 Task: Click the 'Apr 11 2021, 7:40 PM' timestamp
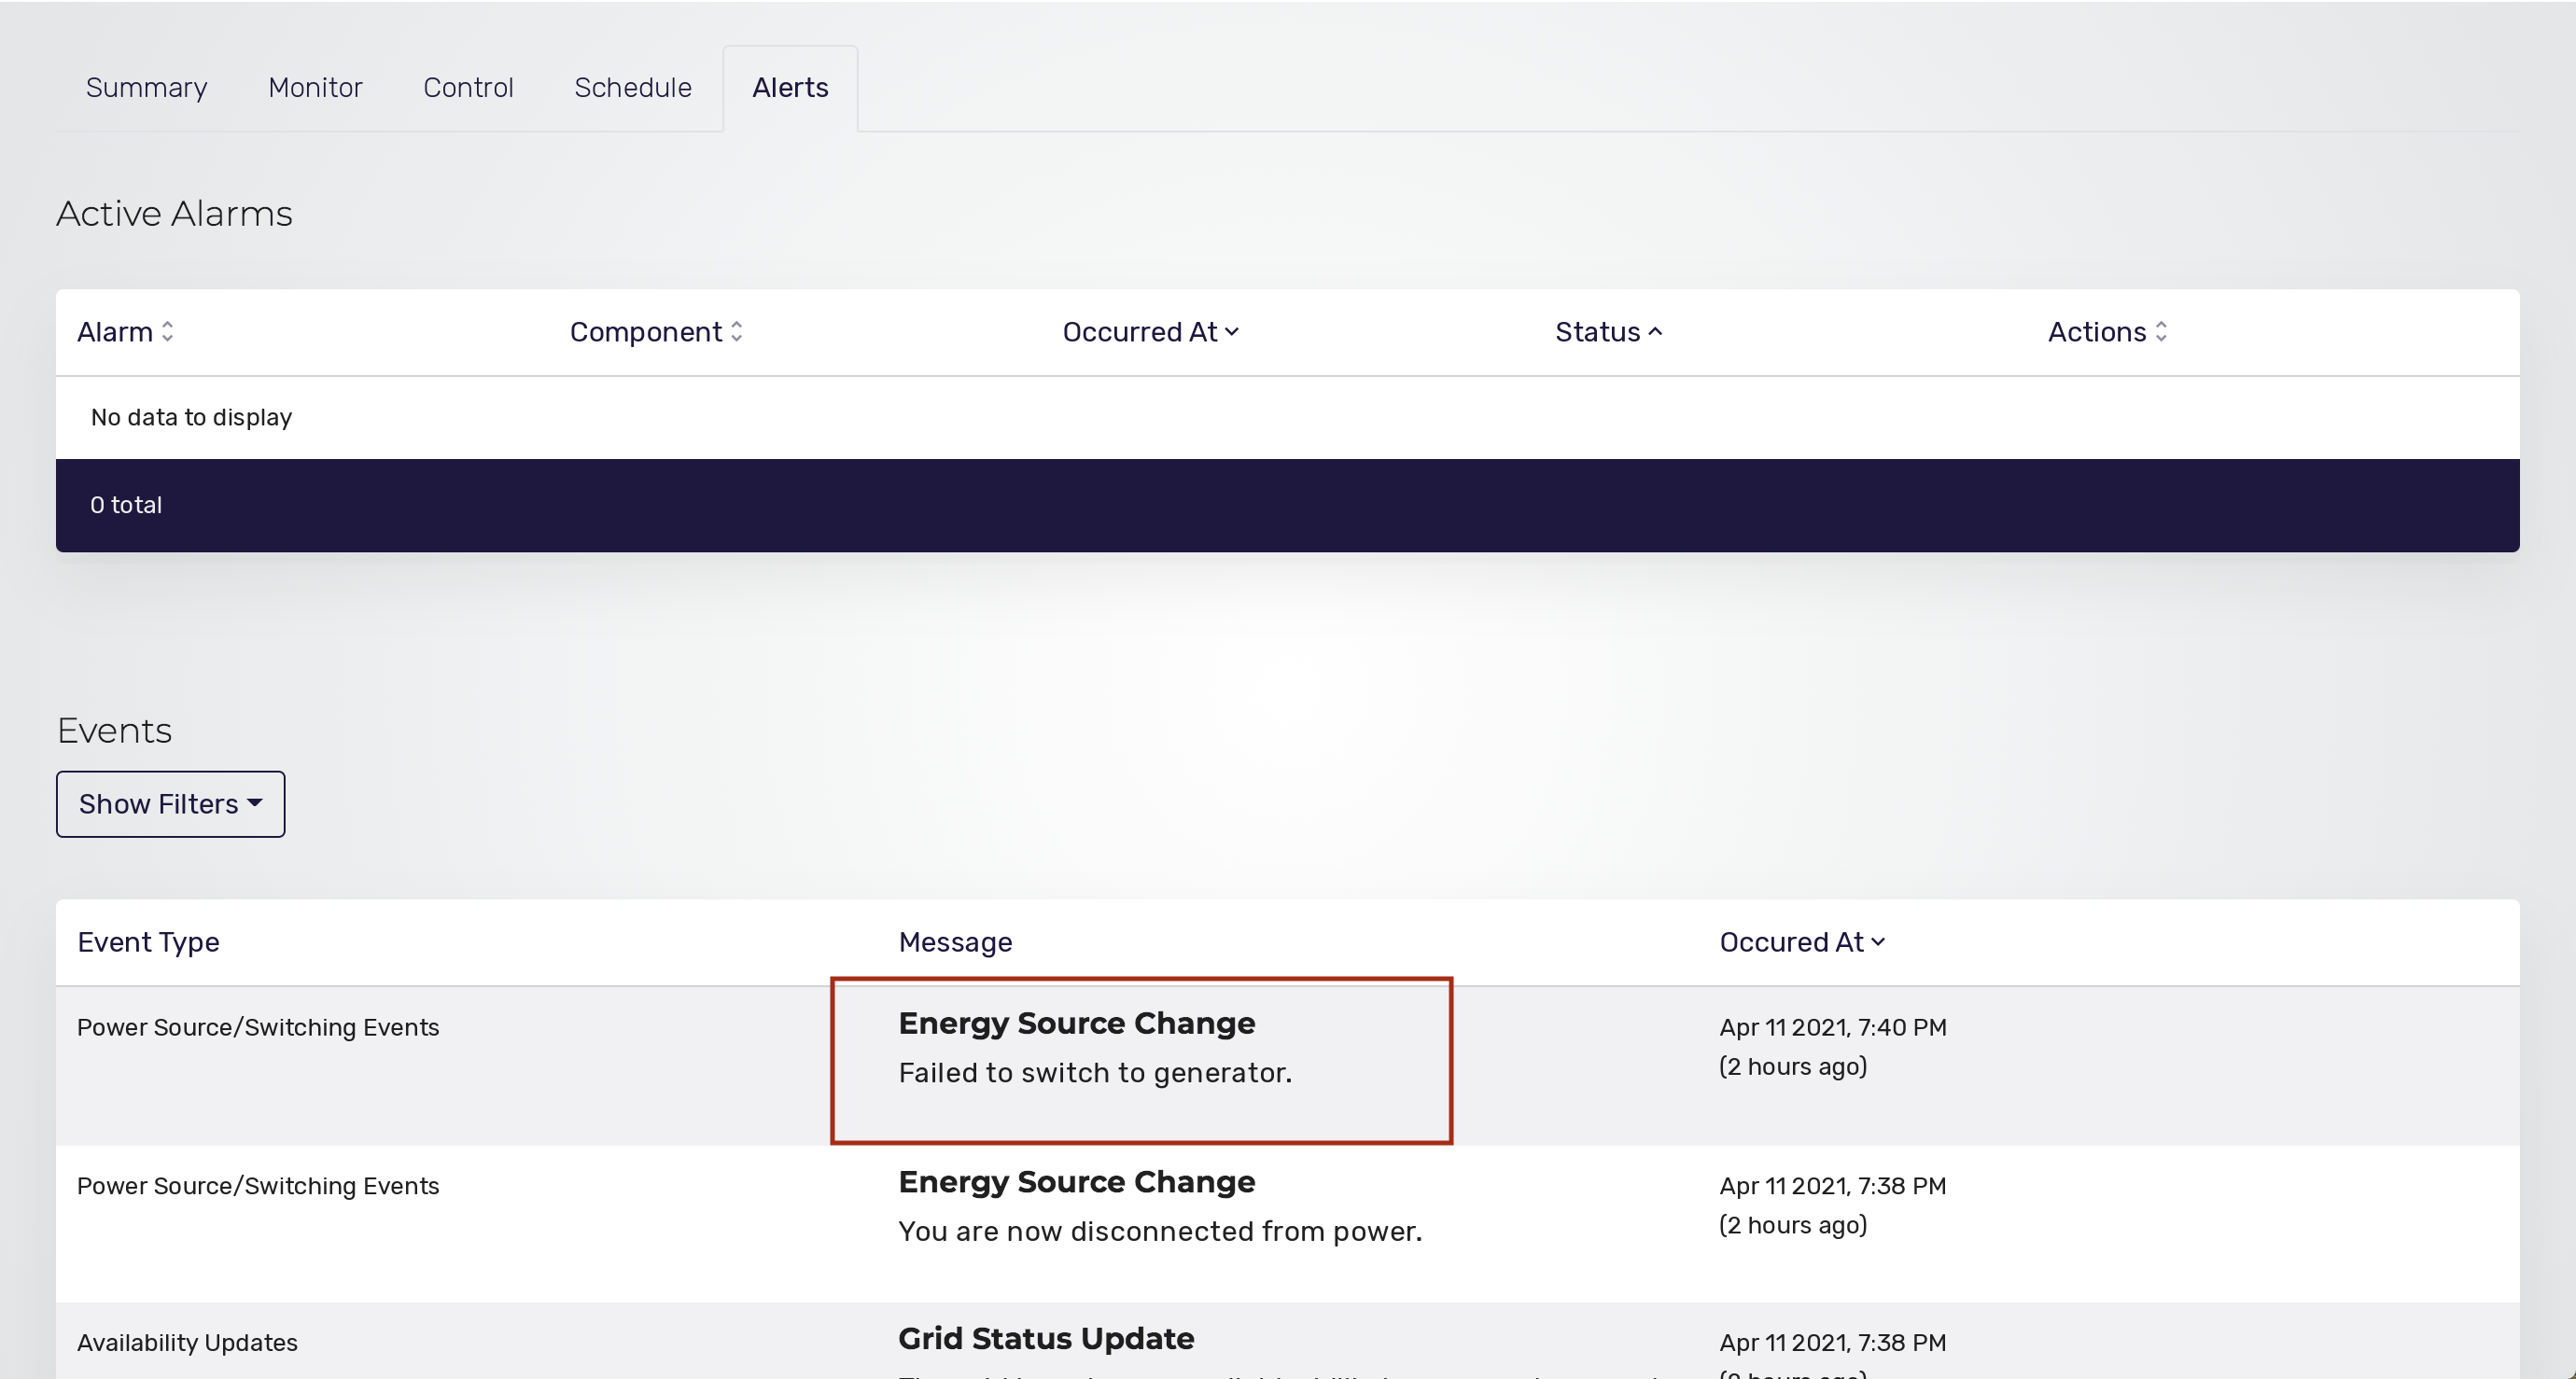pyautogui.click(x=1833, y=1027)
